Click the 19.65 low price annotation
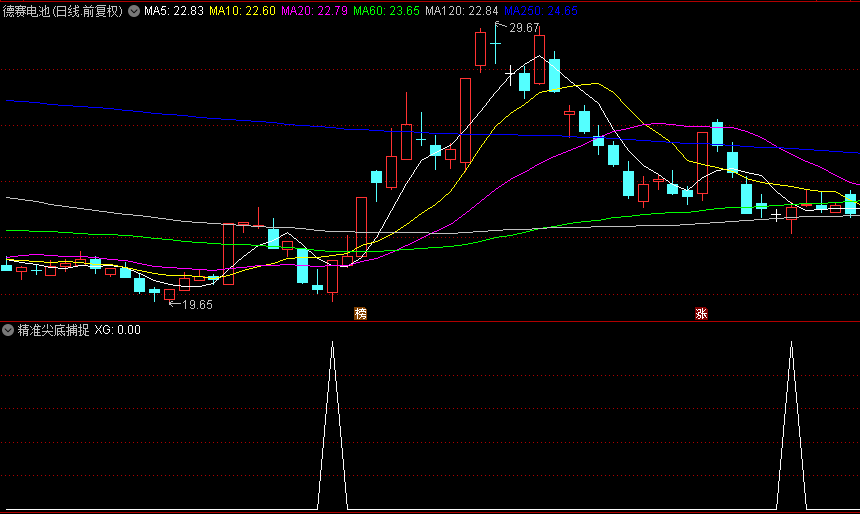Viewport: 860px width, 514px height. [x=197, y=305]
